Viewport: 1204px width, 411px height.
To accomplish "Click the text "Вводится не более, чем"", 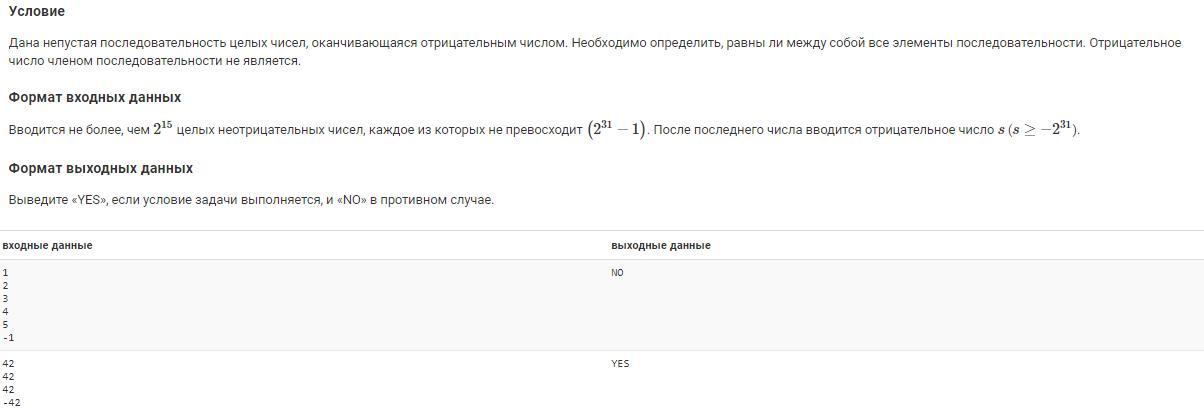I will (78, 130).
